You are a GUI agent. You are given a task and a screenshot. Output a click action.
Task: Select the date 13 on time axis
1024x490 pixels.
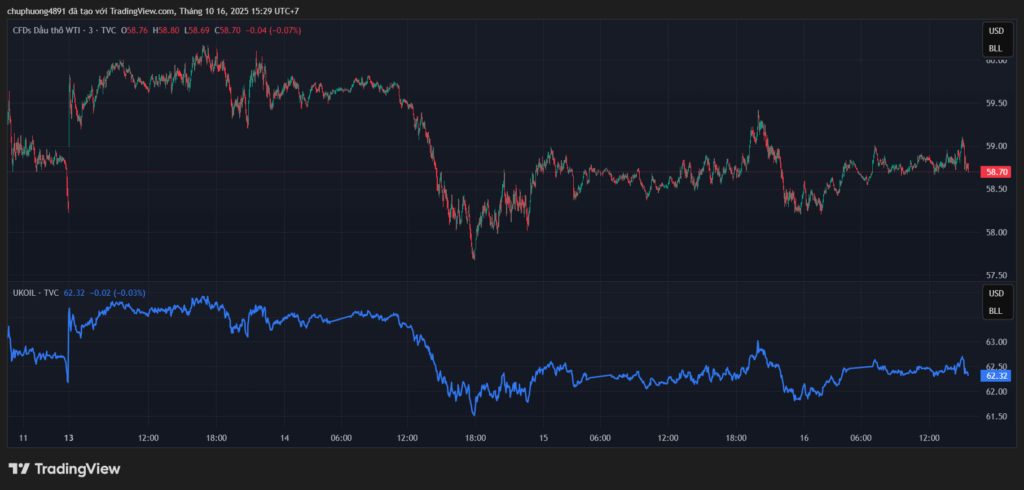68,438
